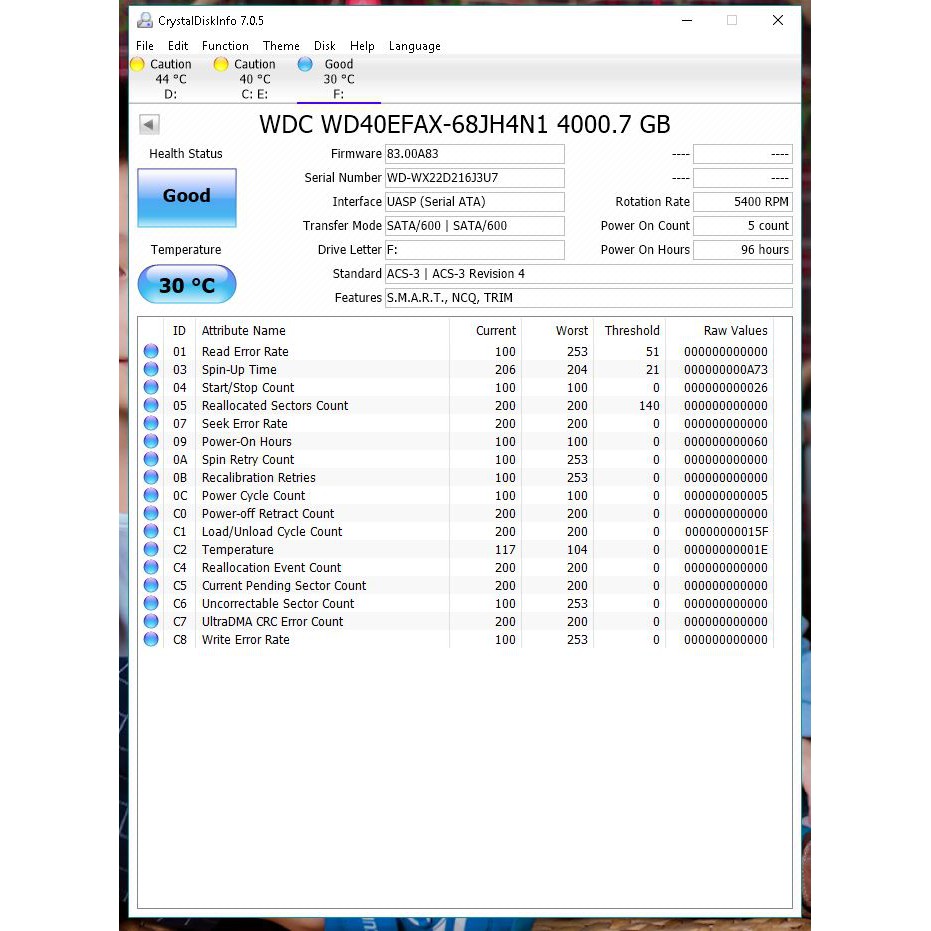931x931 pixels.
Task: Click the blue dot beside Spin-Up Time
Action: [x=151, y=369]
